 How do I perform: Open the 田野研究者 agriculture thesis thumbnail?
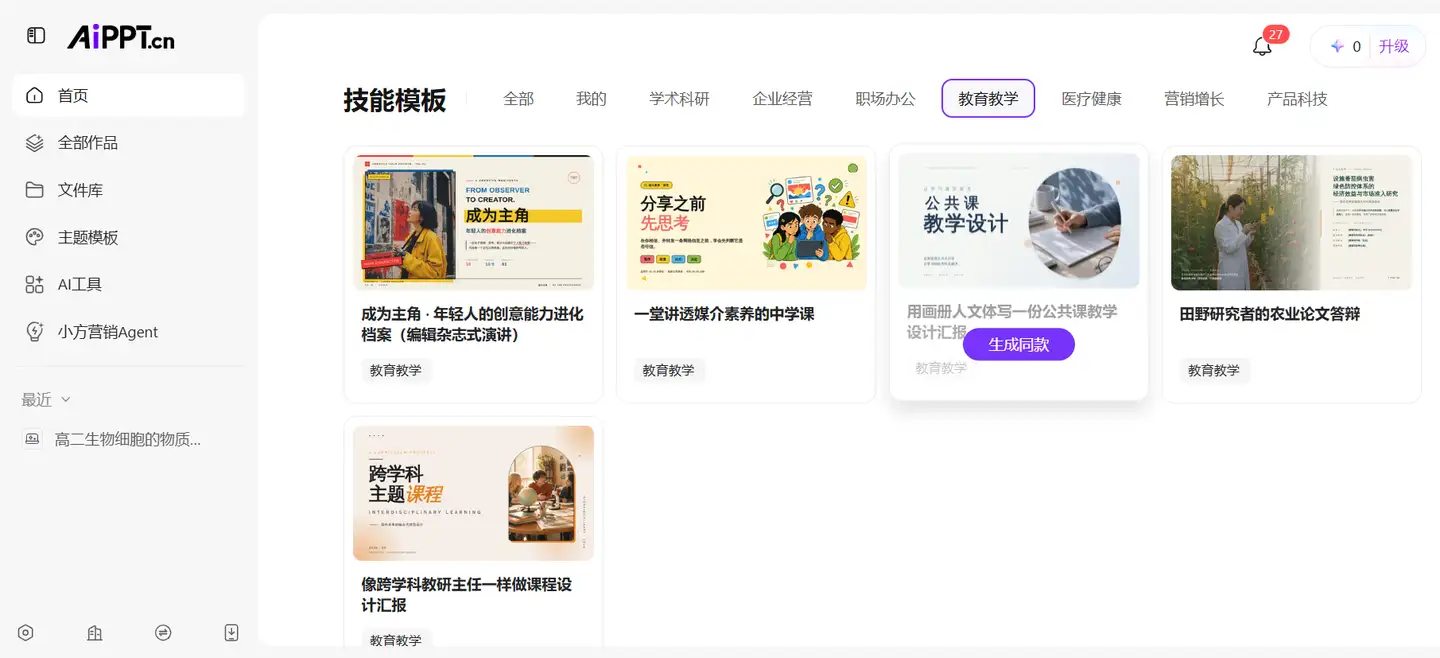(x=1292, y=222)
